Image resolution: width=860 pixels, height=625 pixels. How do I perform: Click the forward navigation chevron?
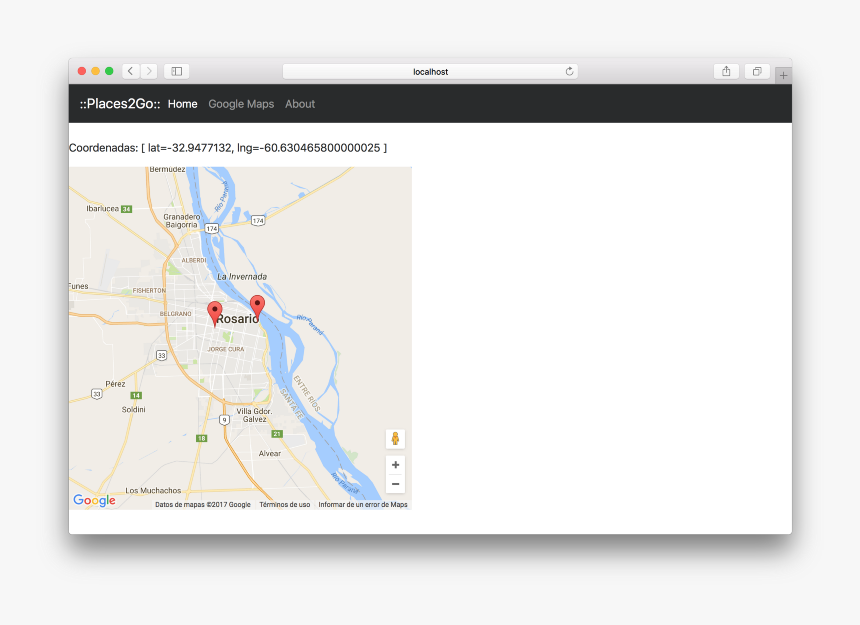pyautogui.click(x=149, y=71)
